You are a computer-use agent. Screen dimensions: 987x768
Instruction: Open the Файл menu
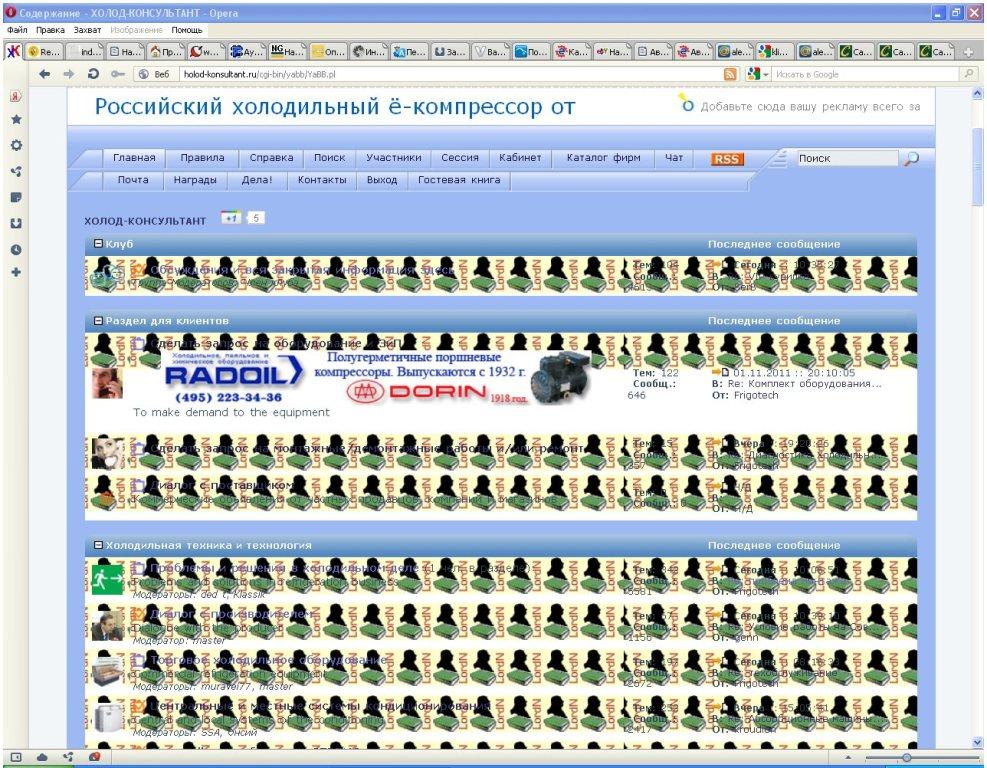click(x=17, y=30)
